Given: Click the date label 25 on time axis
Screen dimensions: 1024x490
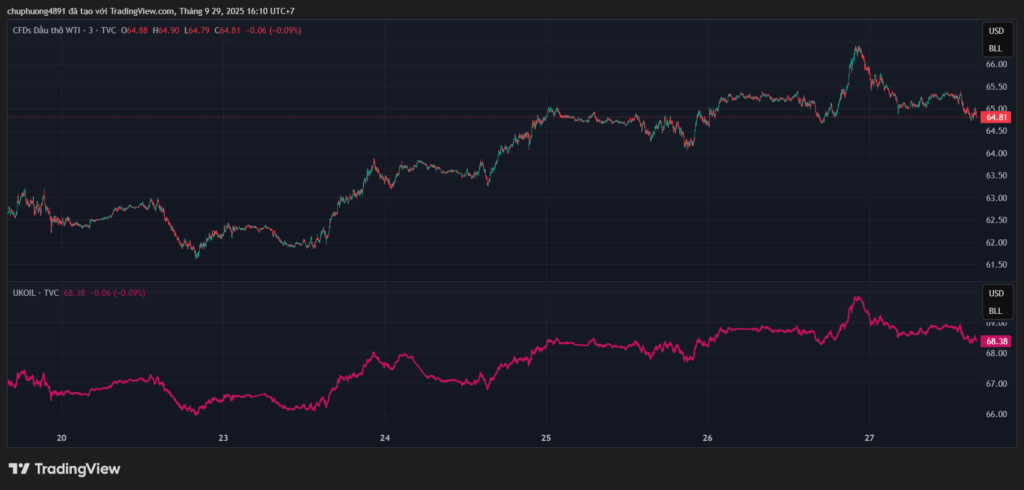Looking at the screenshot, I should coord(546,438).
